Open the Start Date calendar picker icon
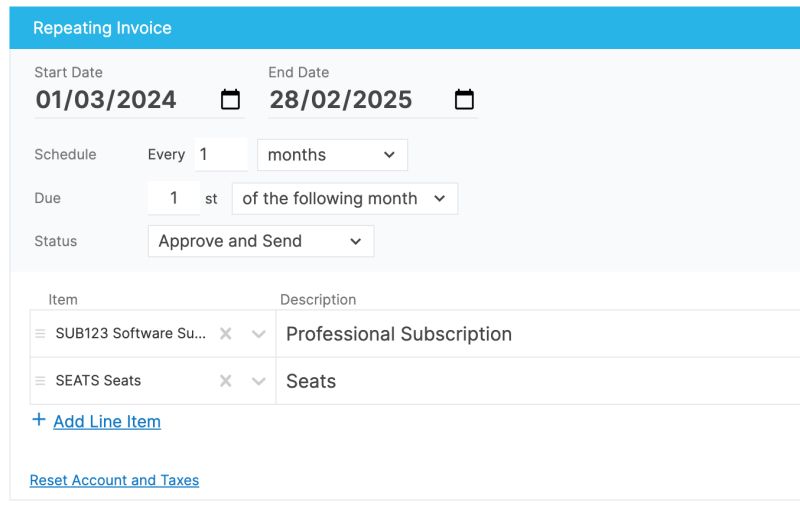This screenshot has width=800, height=510. pyautogui.click(x=230, y=100)
